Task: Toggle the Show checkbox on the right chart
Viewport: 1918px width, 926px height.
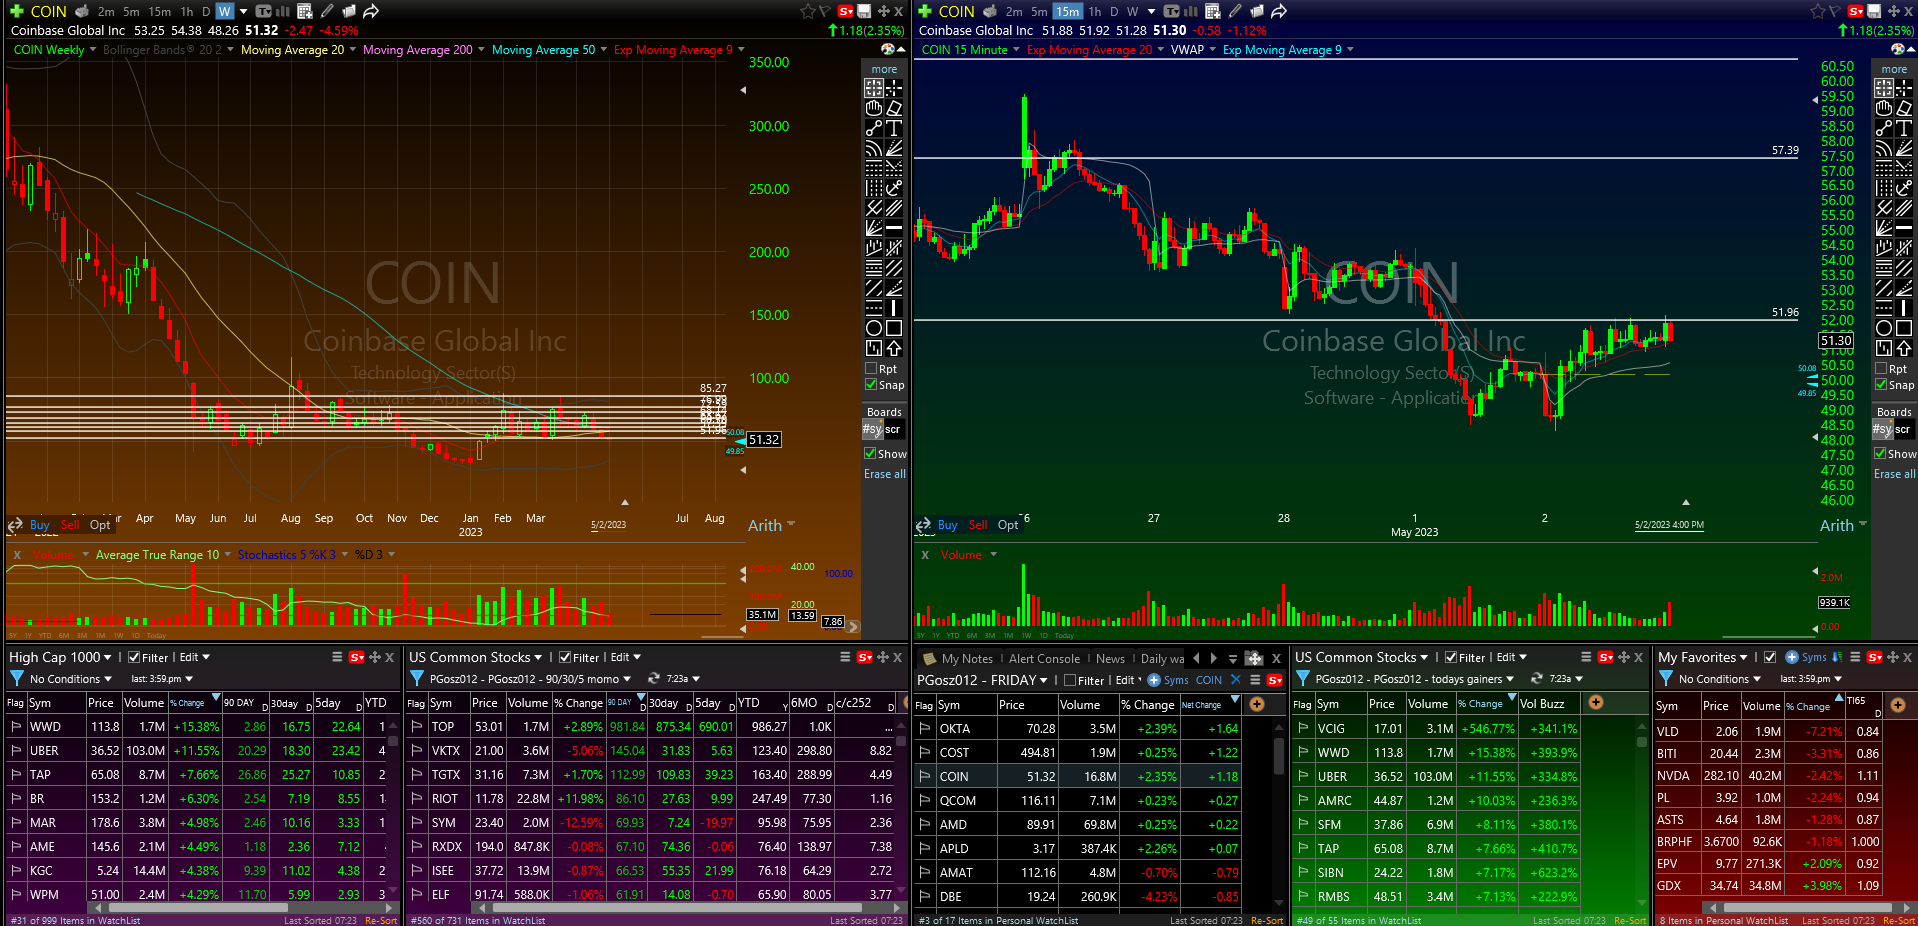Action: pos(1881,454)
